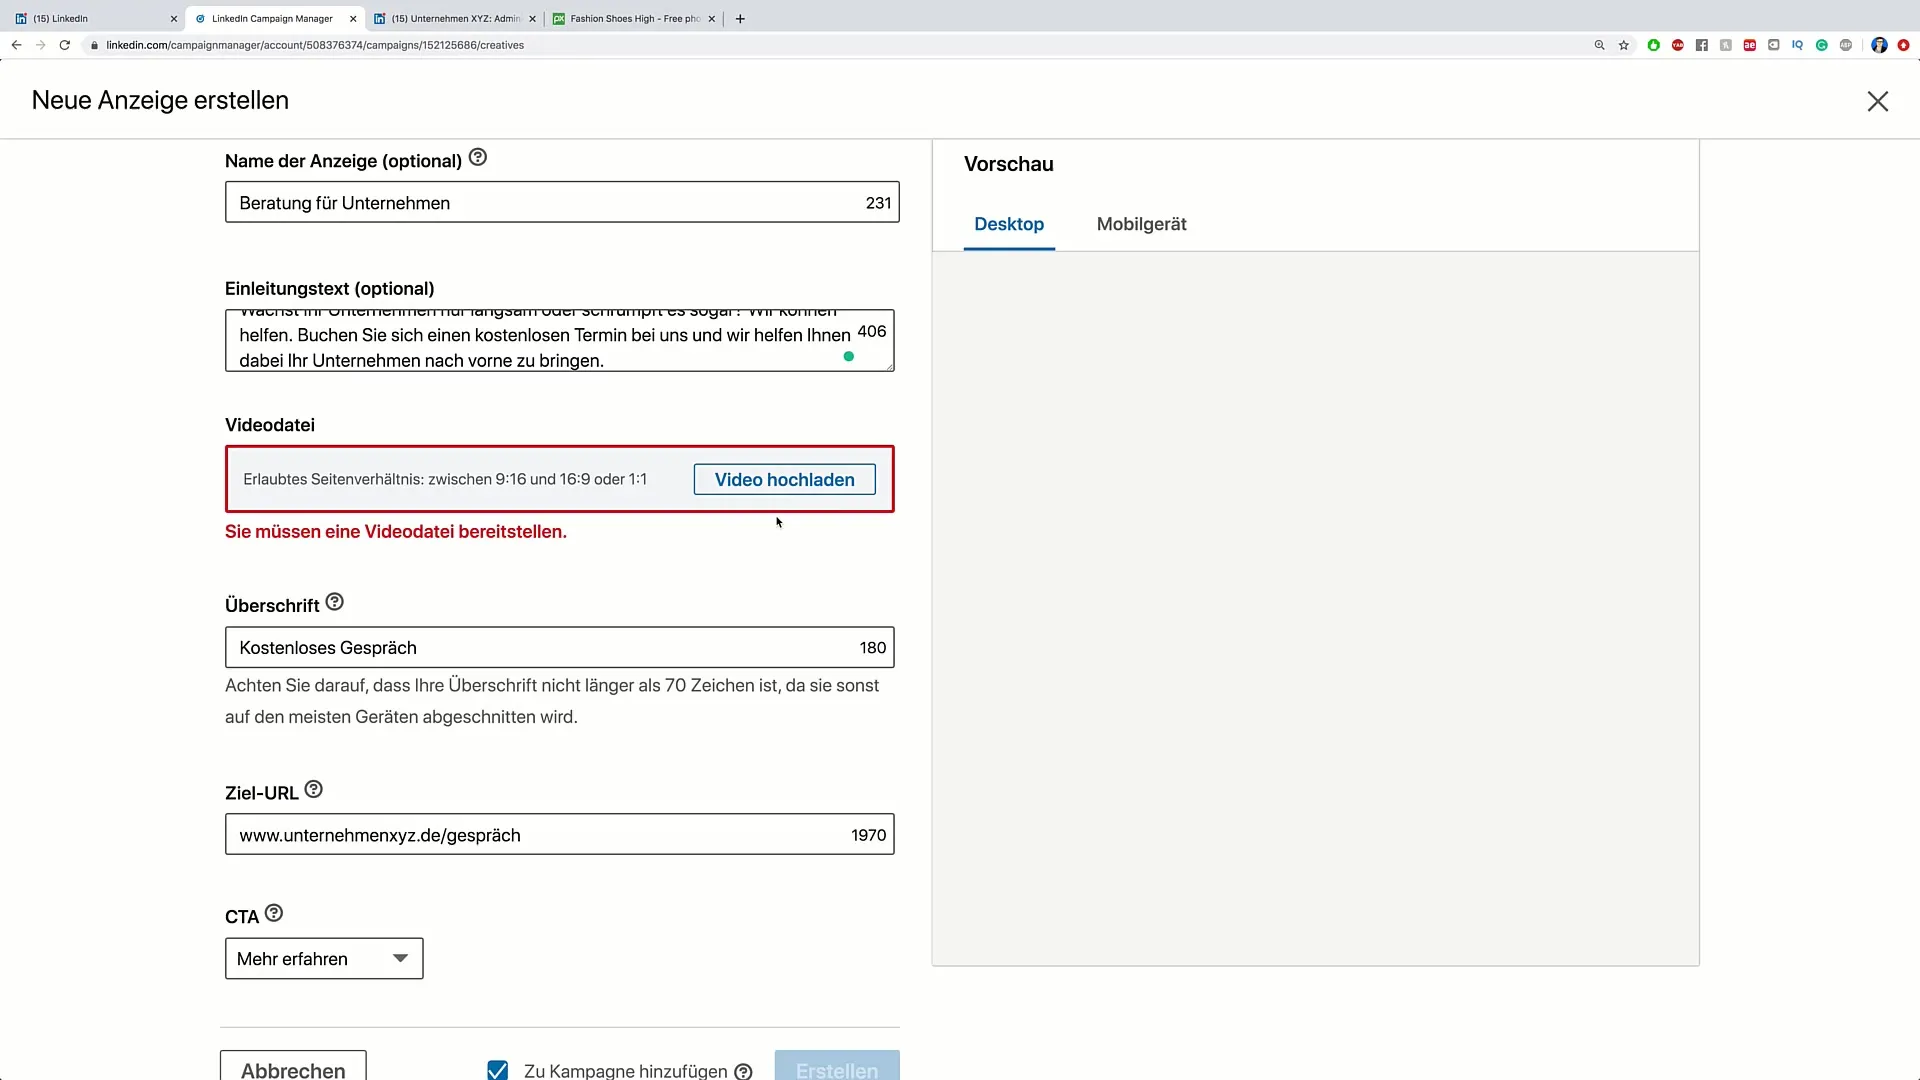
Task: Click into the Name der Anzeige field
Action: (562, 202)
